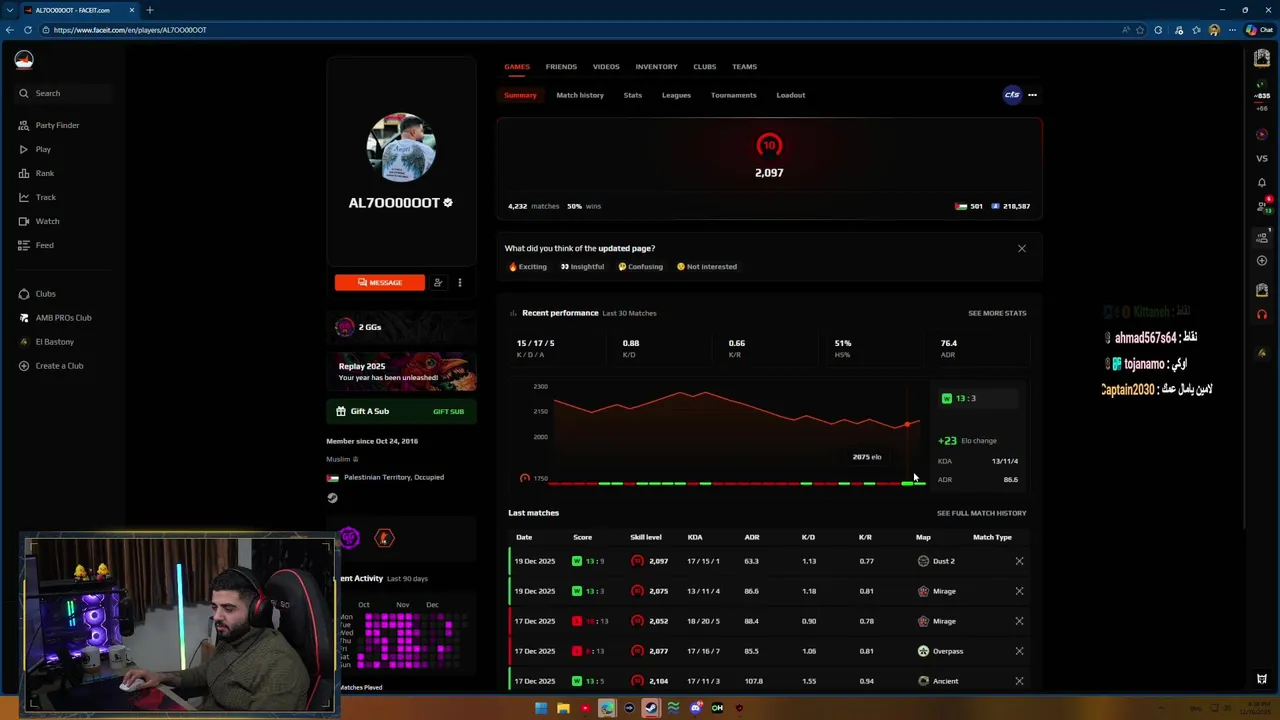Click the player avatar picture

(401, 147)
